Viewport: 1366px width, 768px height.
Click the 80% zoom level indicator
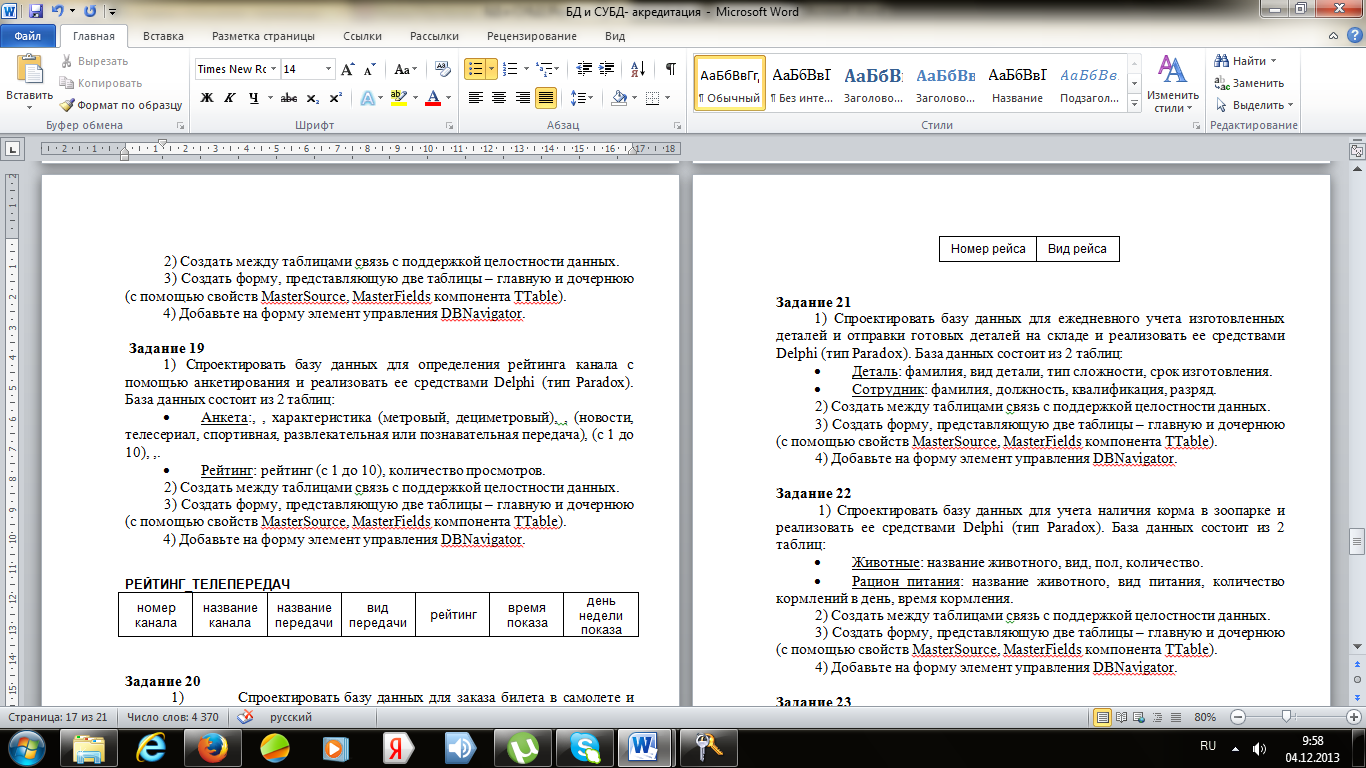click(1205, 717)
